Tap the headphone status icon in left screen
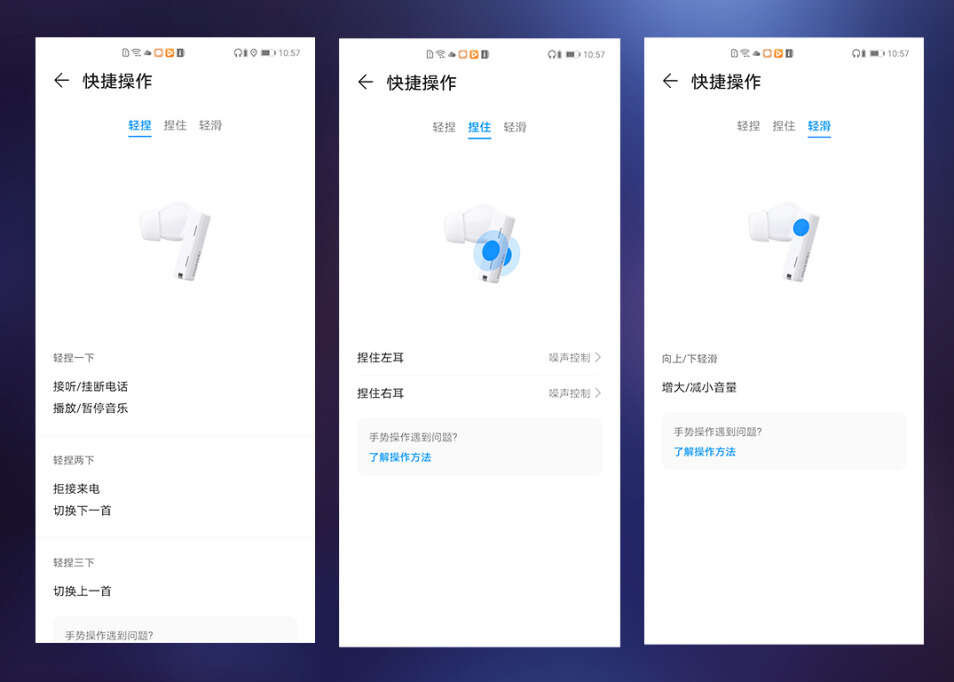This screenshot has height=682, width=954. click(x=237, y=53)
